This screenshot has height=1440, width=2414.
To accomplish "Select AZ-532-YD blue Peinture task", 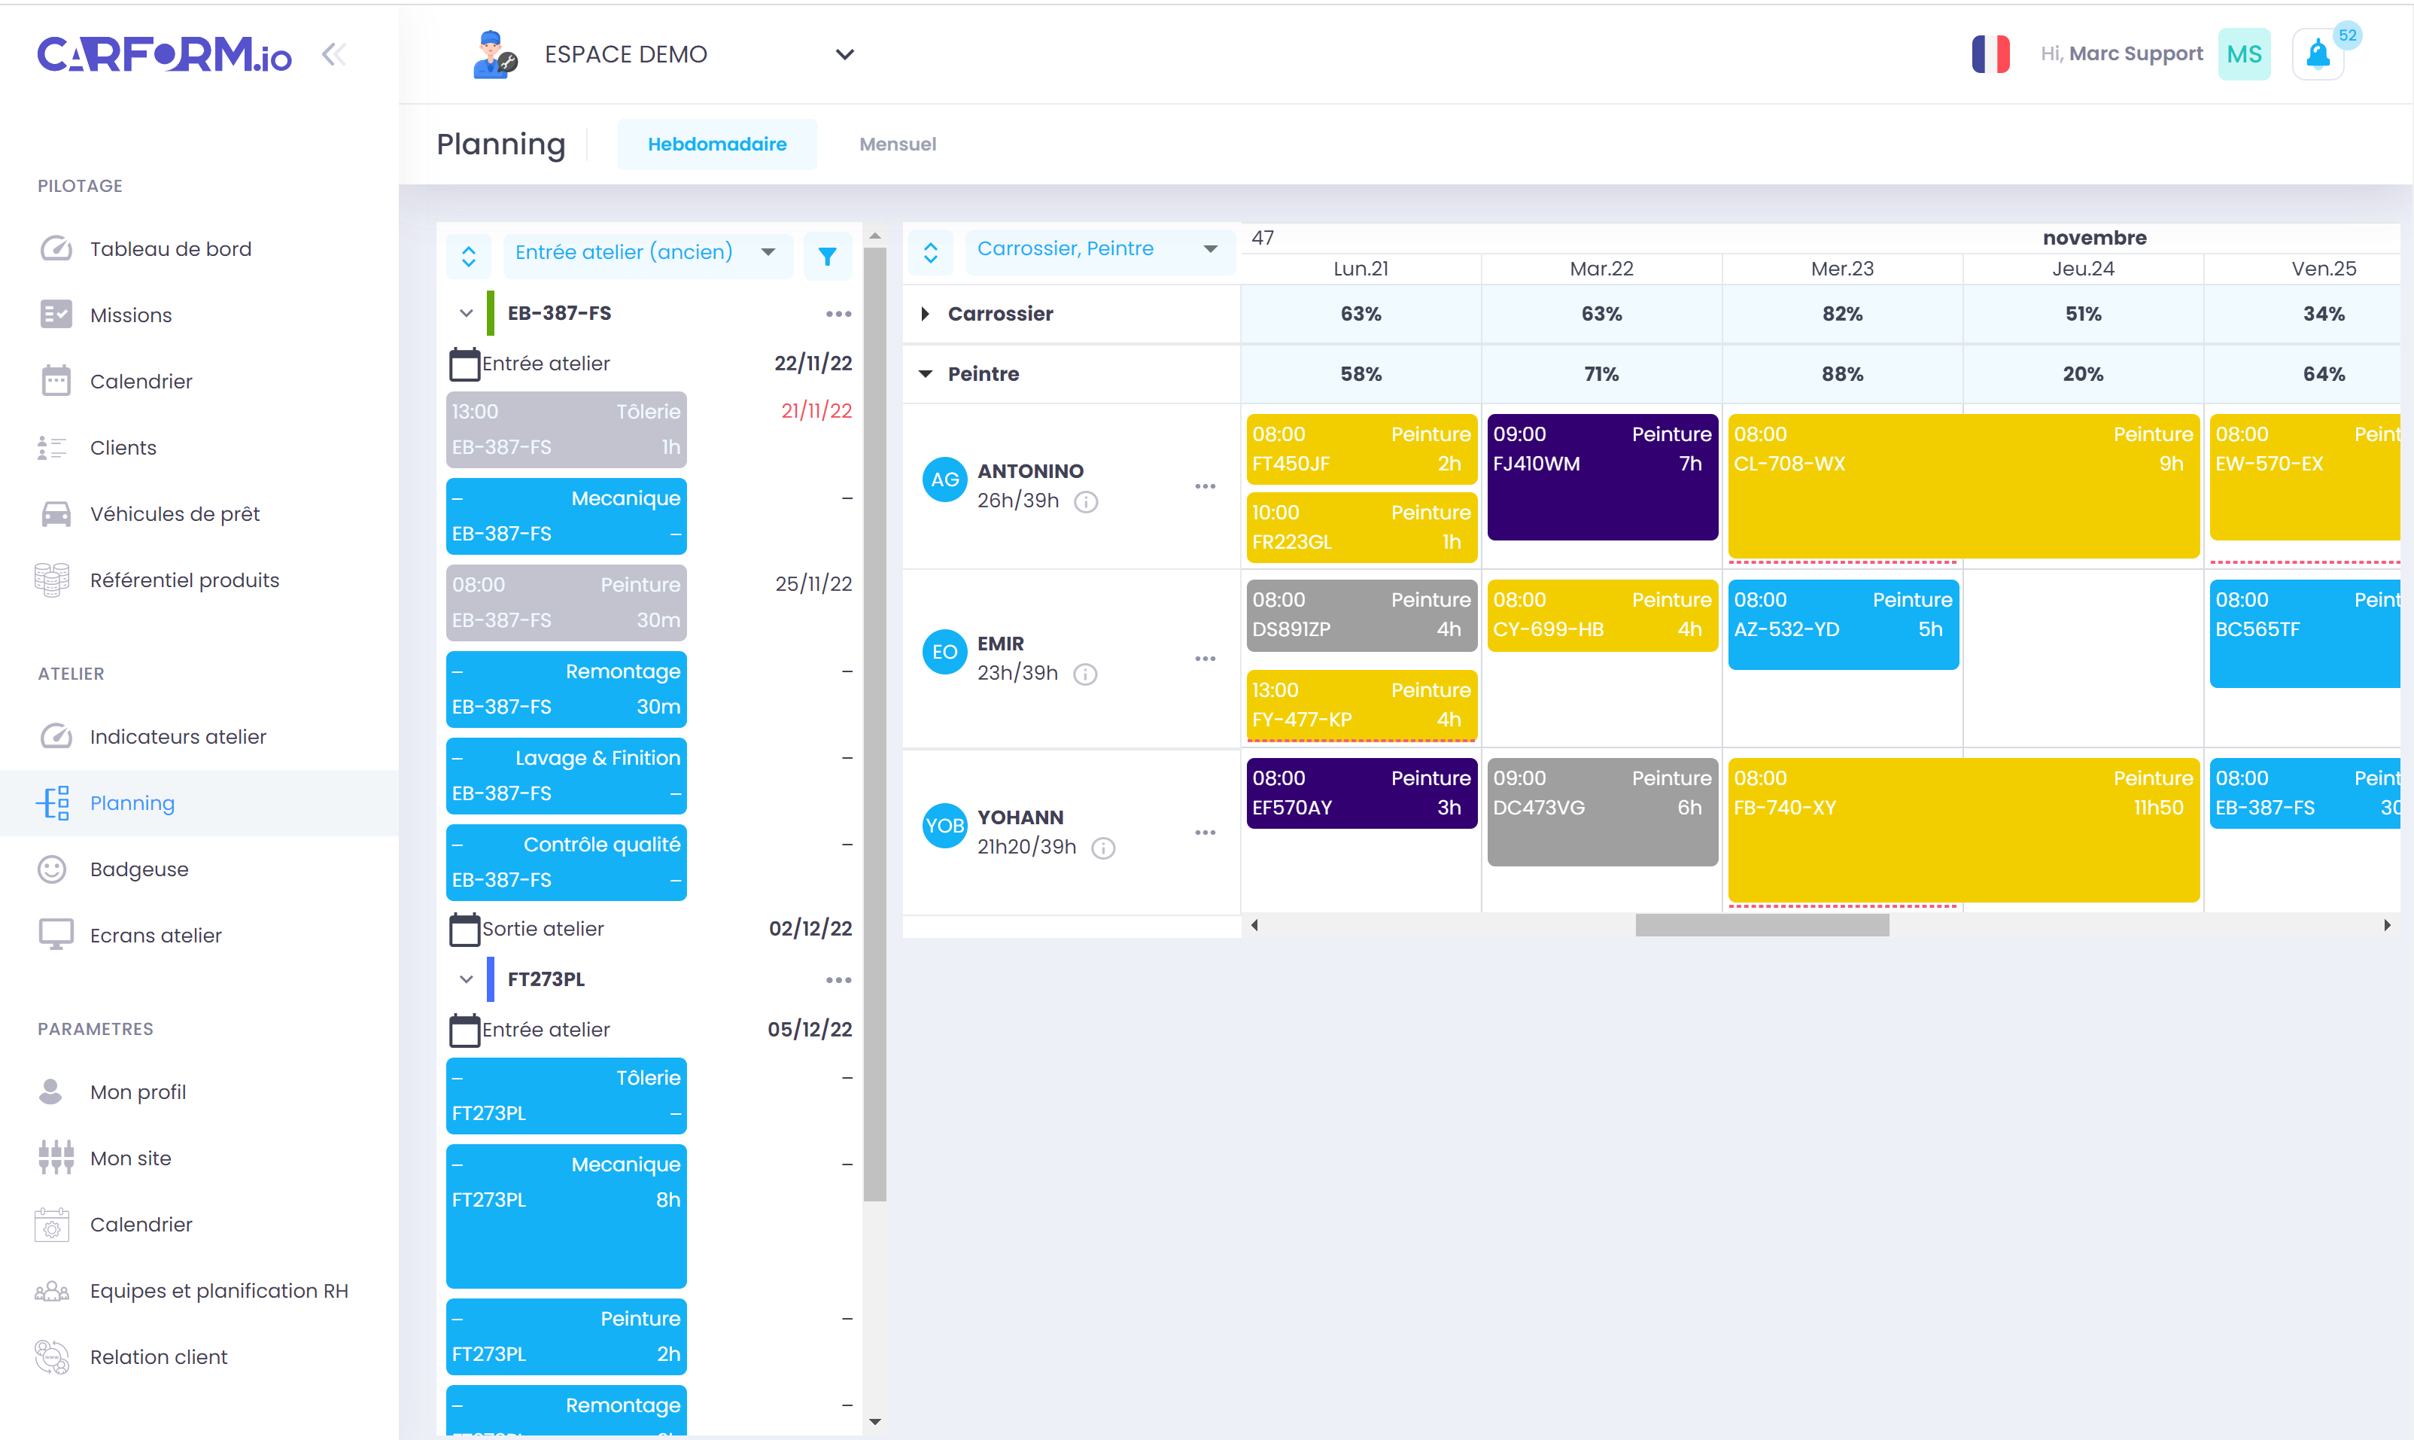I will pos(1843,625).
